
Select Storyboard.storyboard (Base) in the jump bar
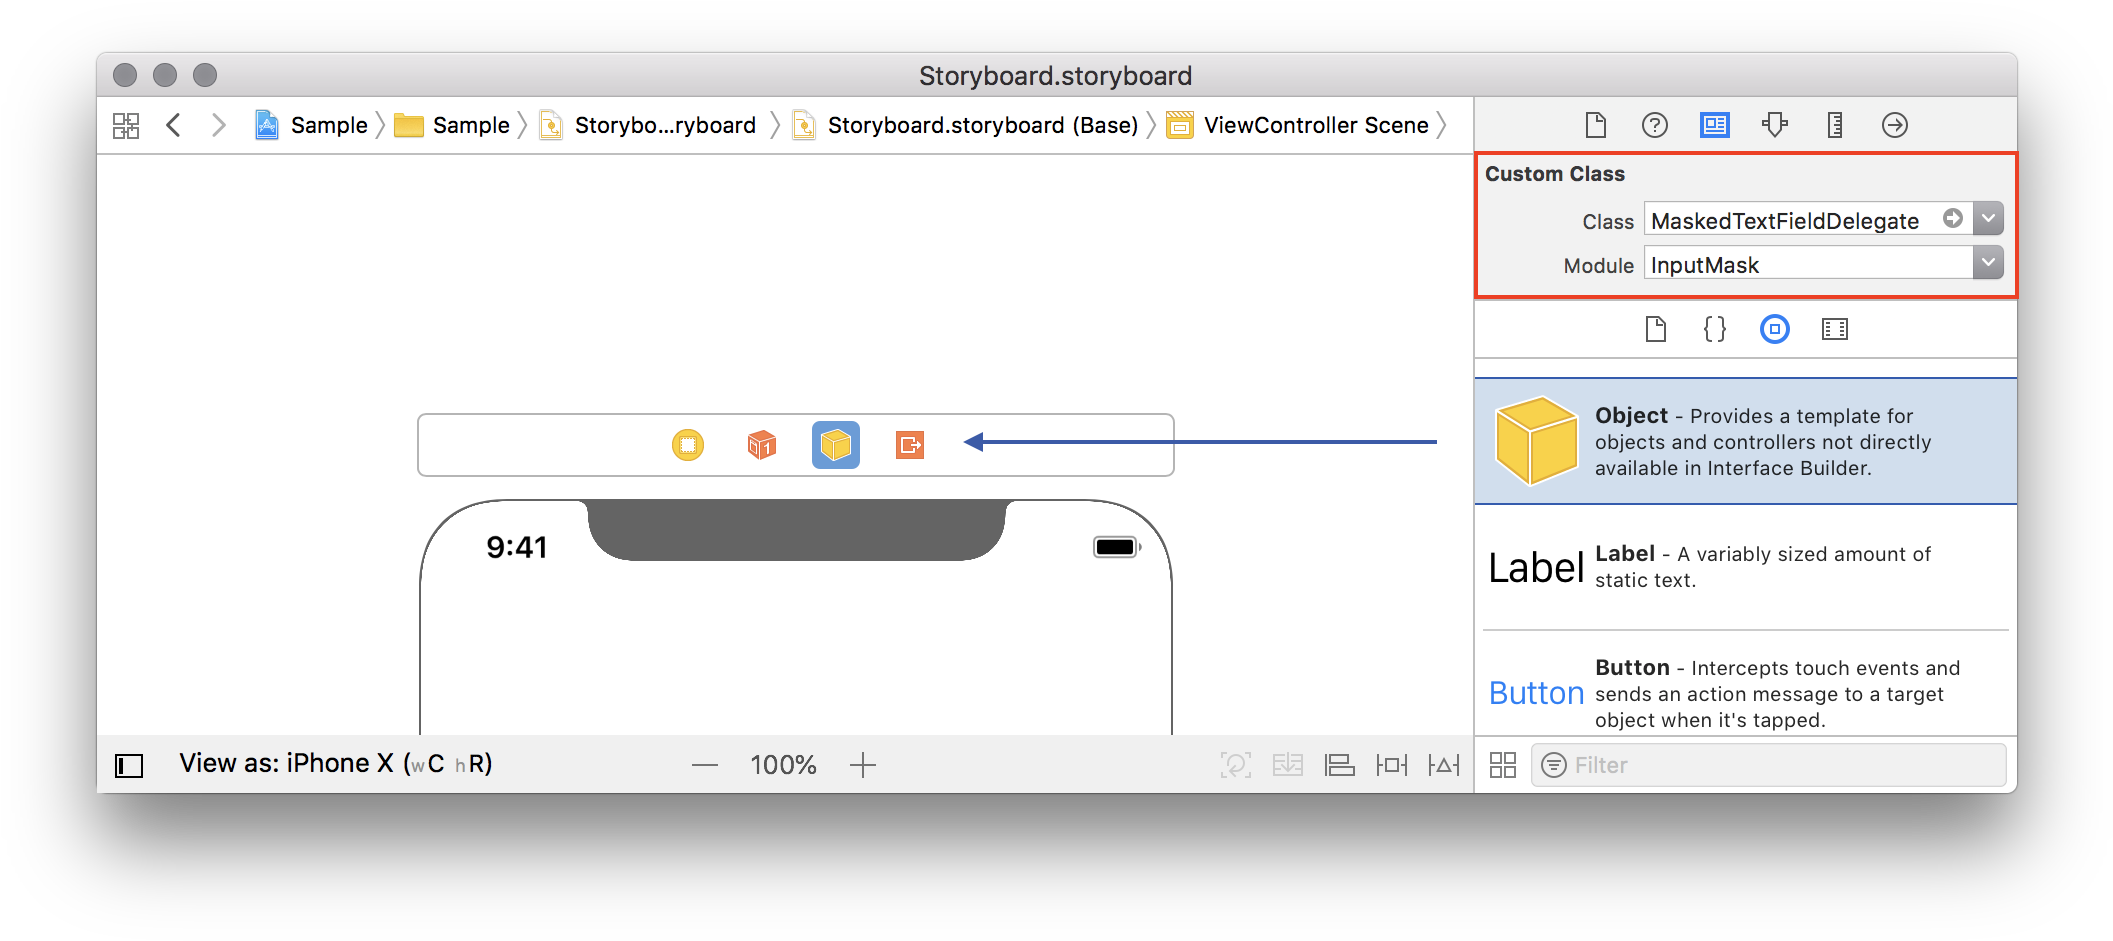[983, 125]
